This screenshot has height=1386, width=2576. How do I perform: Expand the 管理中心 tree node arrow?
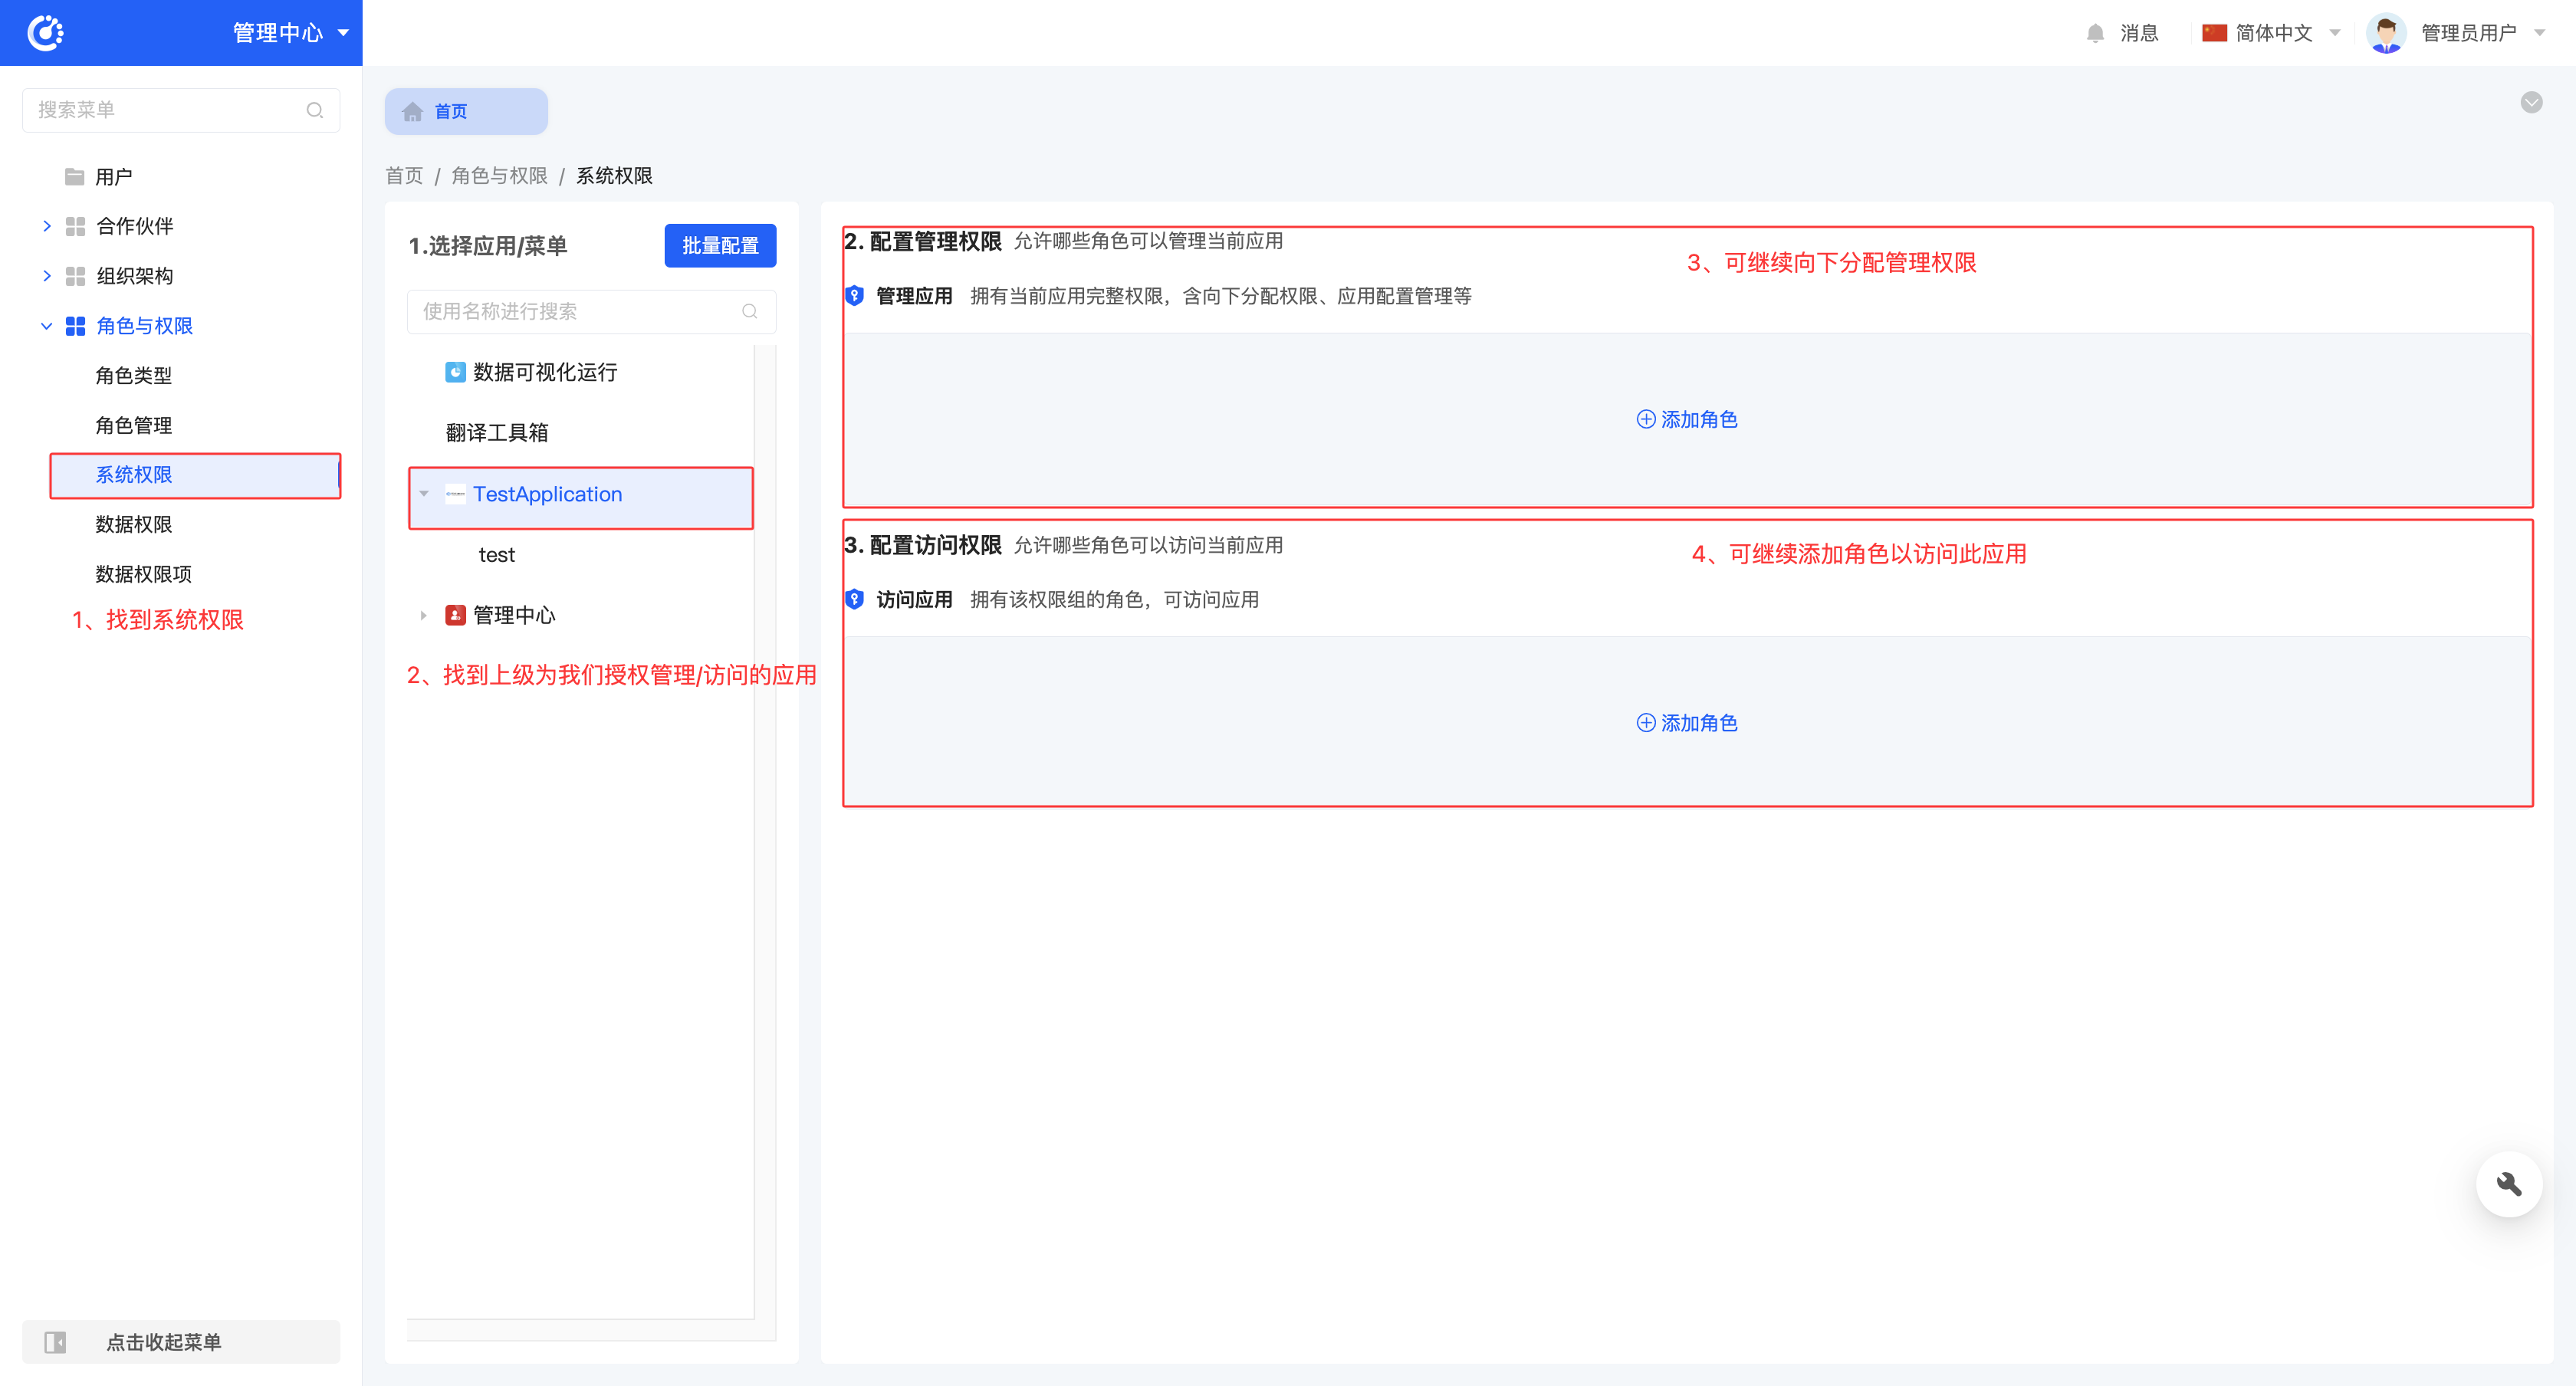pyautogui.click(x=424, y=616)
